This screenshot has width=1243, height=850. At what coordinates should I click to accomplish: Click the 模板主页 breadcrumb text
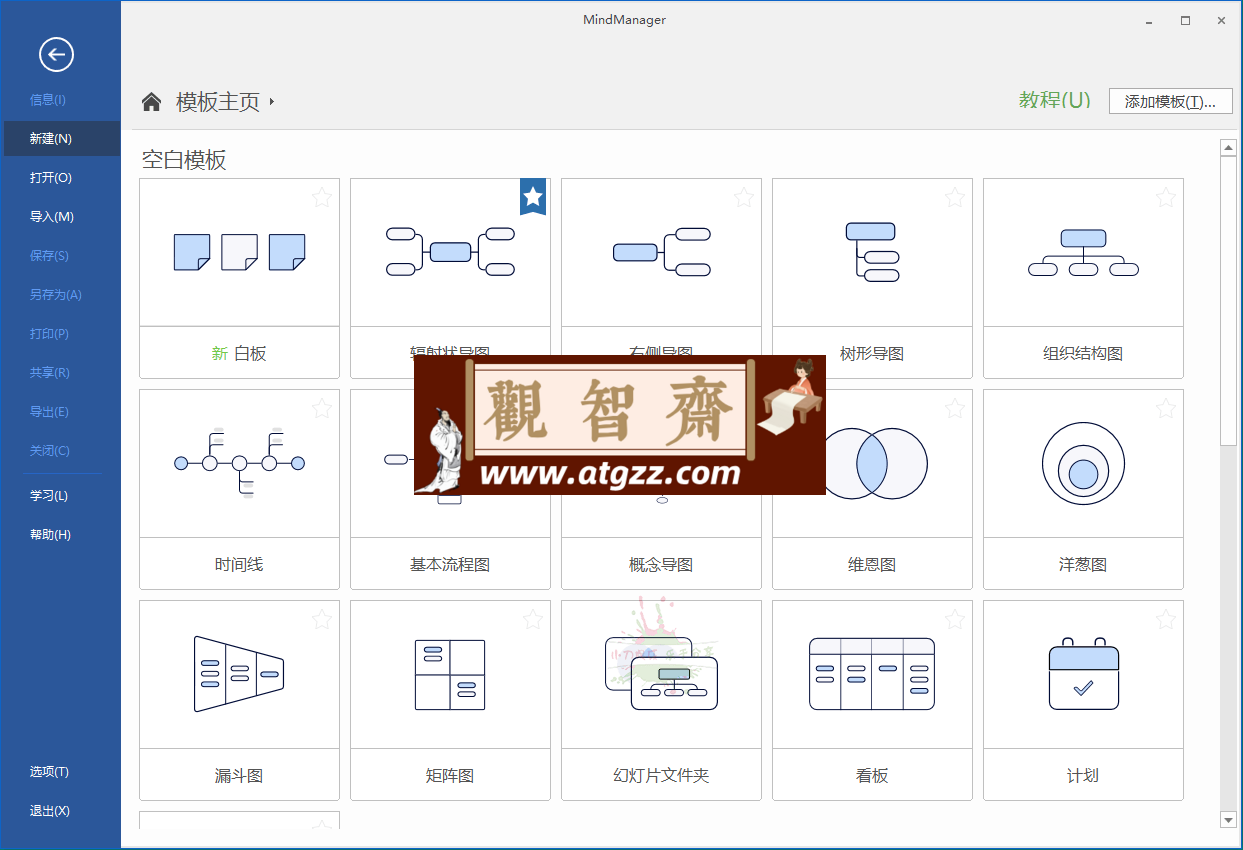pos(218,102)
